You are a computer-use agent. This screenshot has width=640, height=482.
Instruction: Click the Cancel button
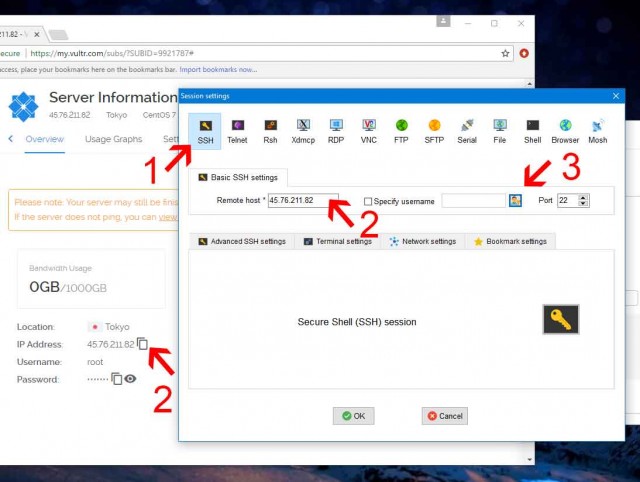(445, 416)
